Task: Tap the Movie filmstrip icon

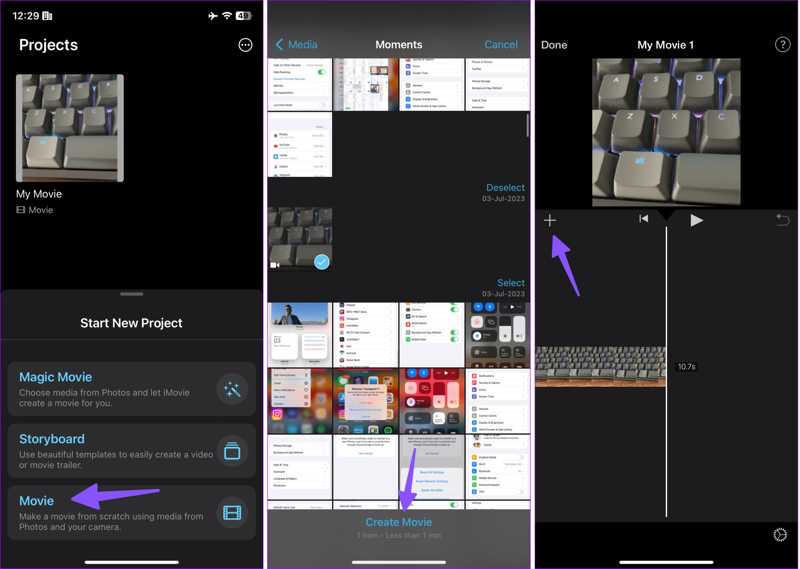Action: pos(232,513)
